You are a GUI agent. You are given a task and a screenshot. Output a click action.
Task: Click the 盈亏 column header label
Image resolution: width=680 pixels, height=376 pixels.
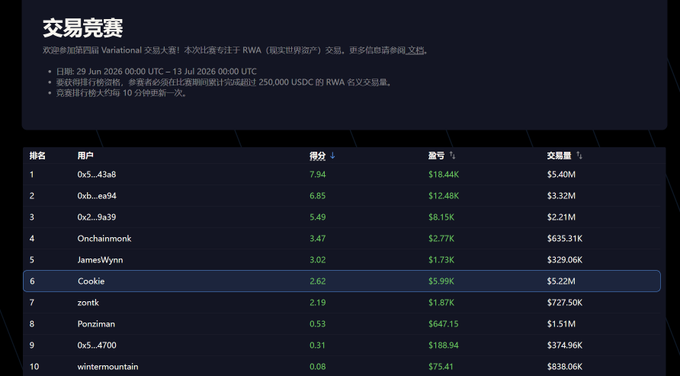coord(436,156)
